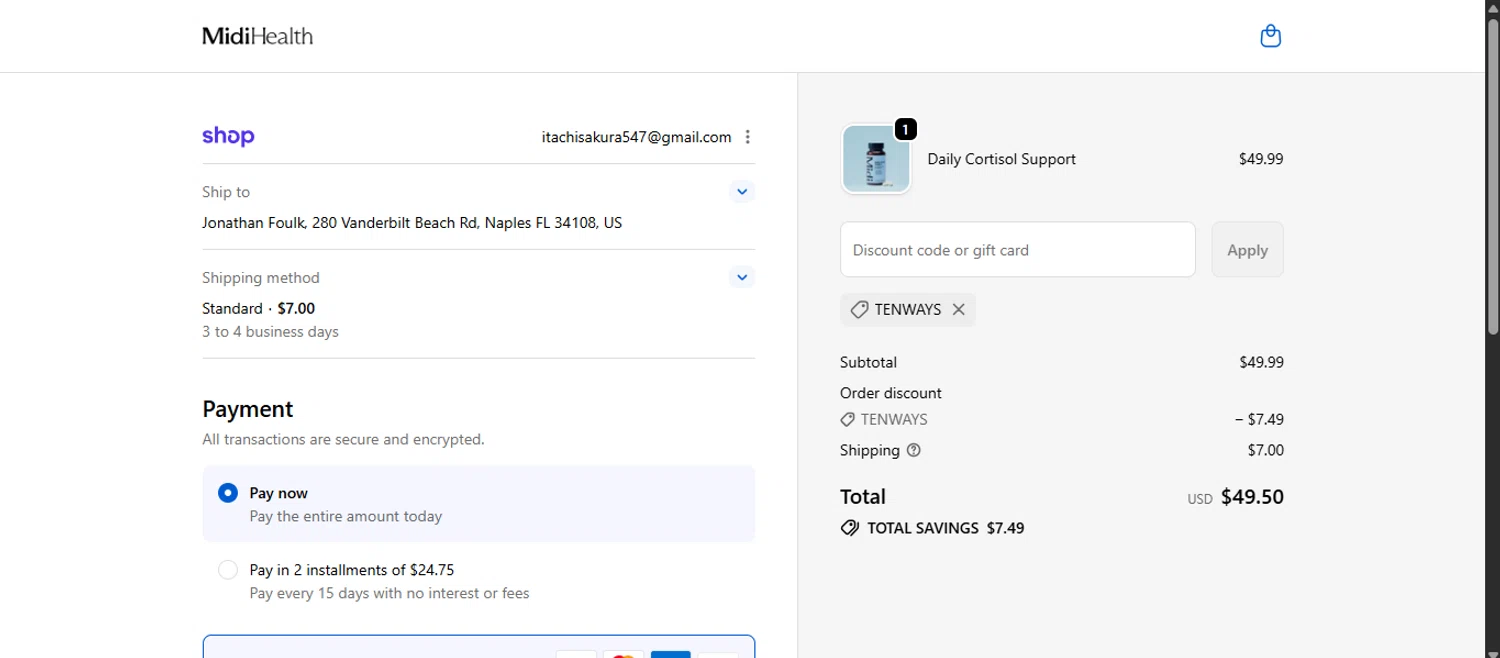Click the Subtotal $49.99 value
This screenshot has width=1500, height=658.
click(1261, 362)
